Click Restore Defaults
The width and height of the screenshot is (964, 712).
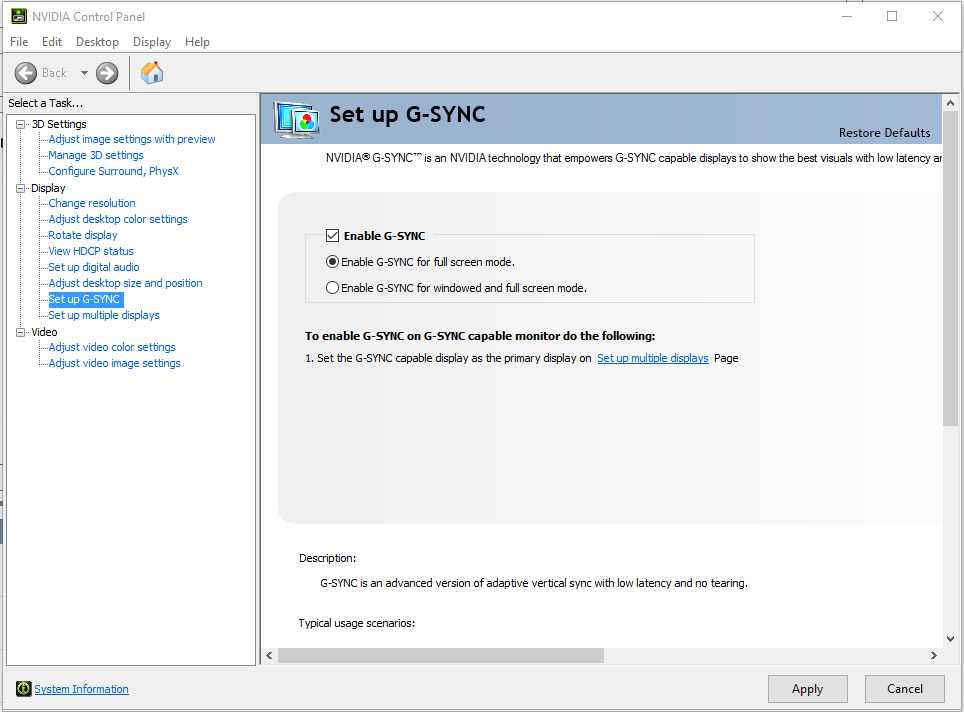[x=884, y=133]
